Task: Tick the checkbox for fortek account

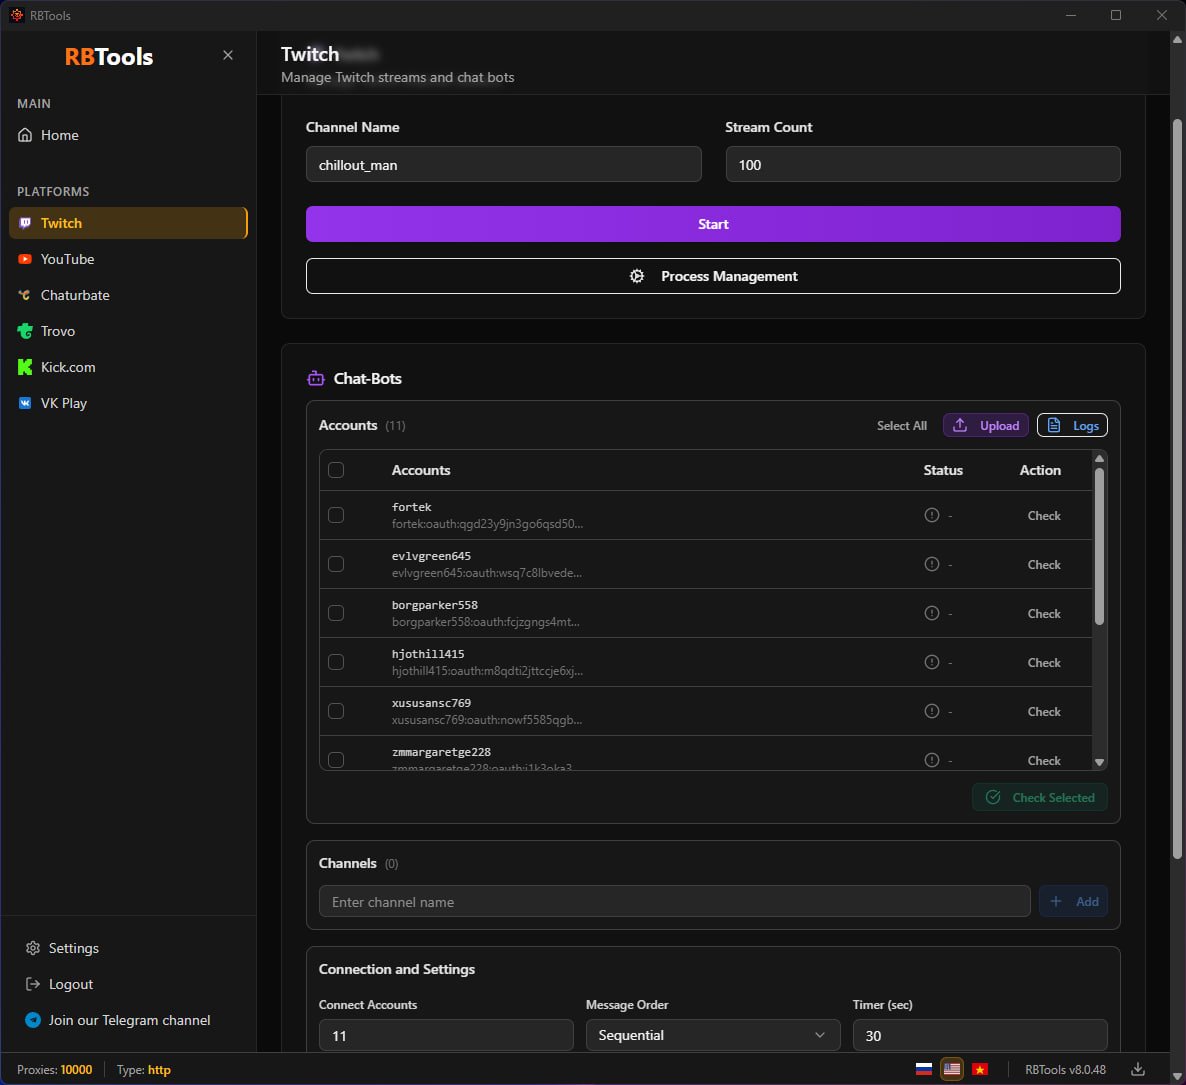Action: (336, 515)
